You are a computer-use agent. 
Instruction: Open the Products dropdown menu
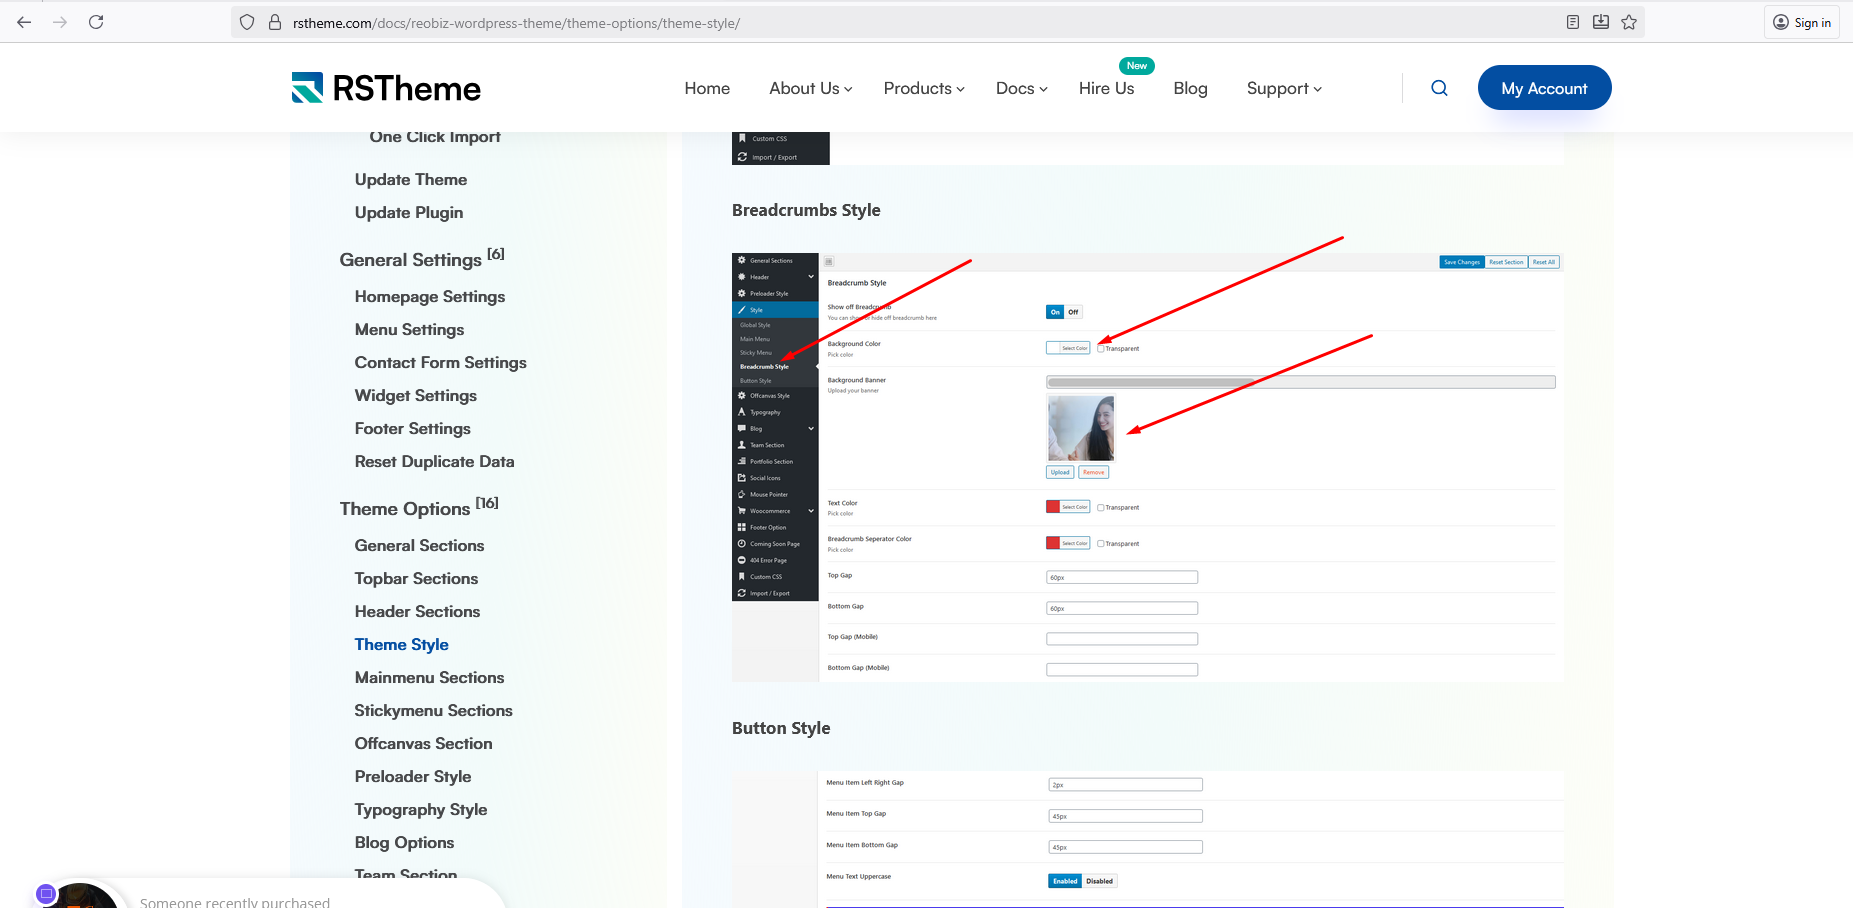923,88
